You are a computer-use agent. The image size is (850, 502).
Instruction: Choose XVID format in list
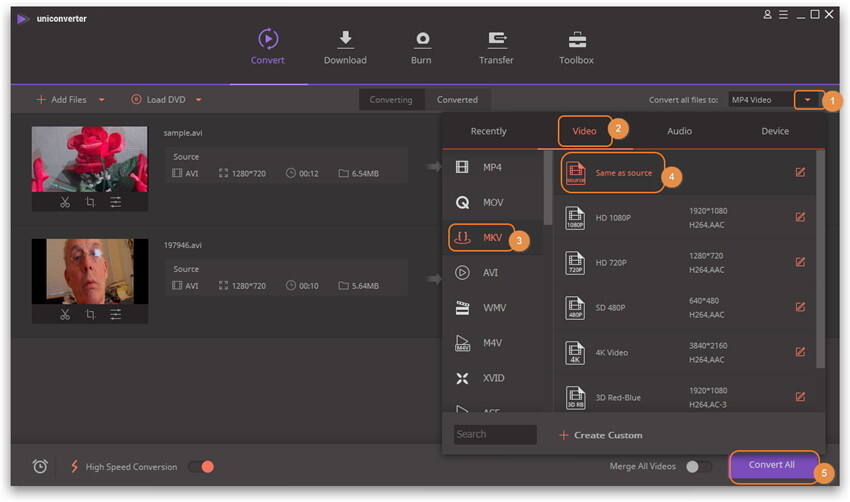click(x=493, y=378)
